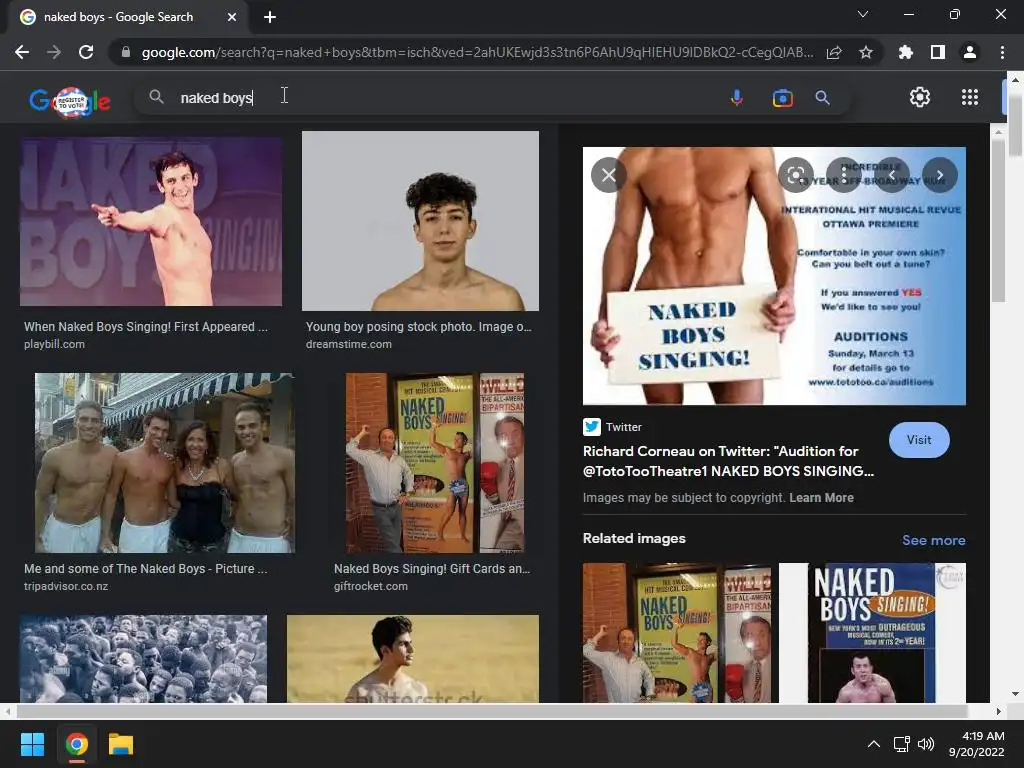The image size is (1024, 768).
Task: Click the Chrome icon in taskbar
Action: [76, 744]
